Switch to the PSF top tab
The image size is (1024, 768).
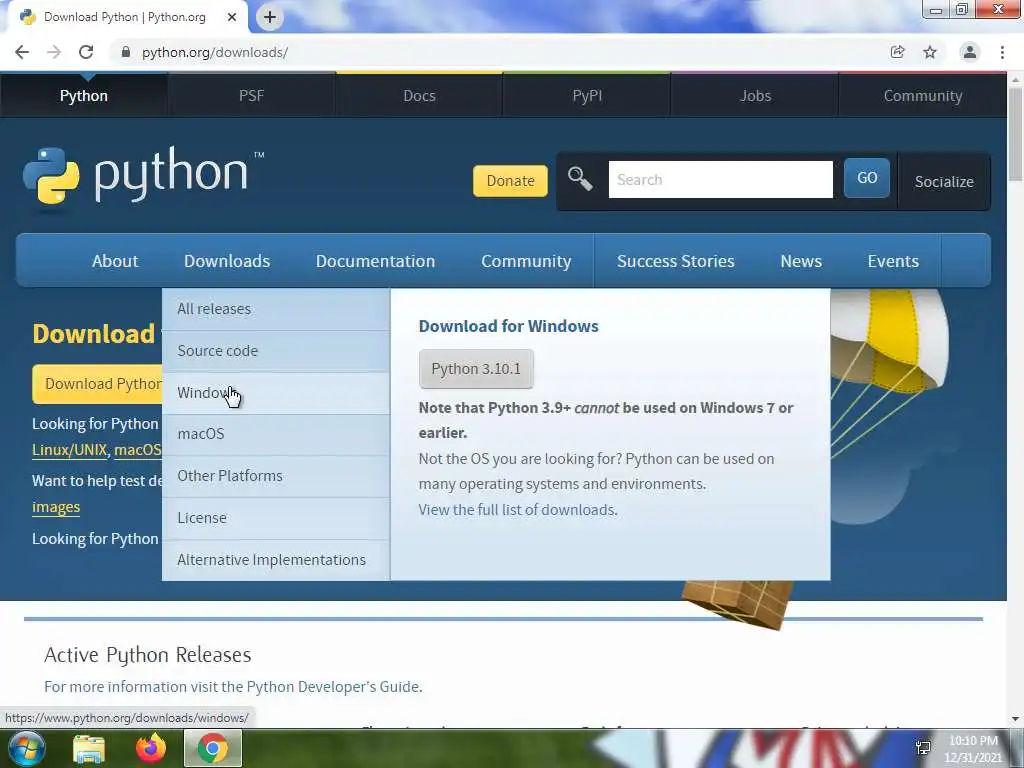(x=251, y=95)
